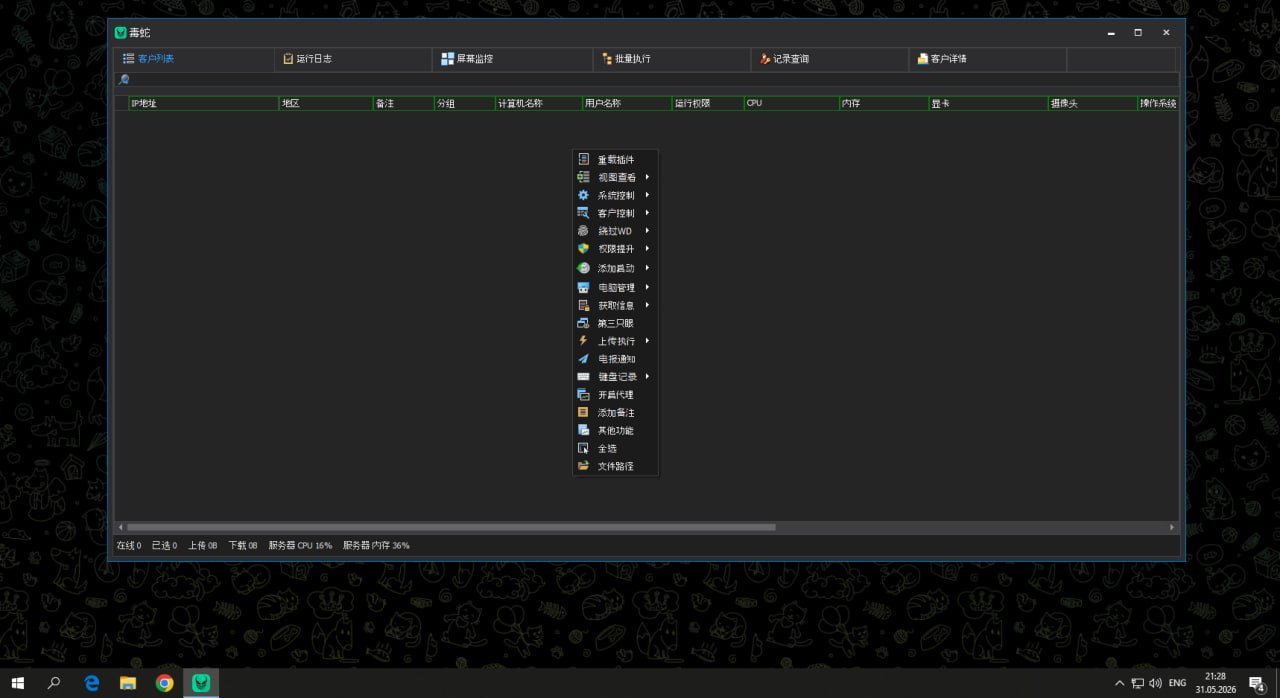This screenshot has width=1280, height=698.
Task: Click the 分组 column header
Action: [464, 103]
